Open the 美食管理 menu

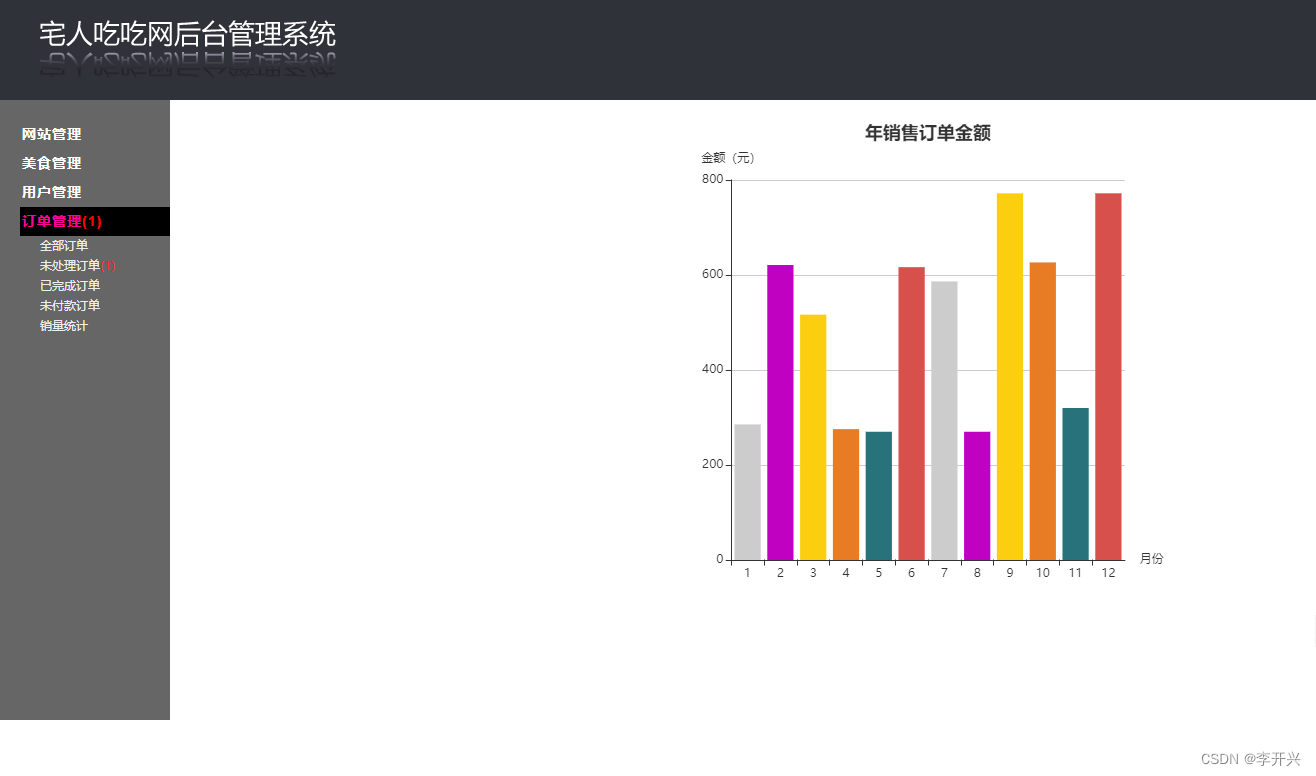[52, 163]
